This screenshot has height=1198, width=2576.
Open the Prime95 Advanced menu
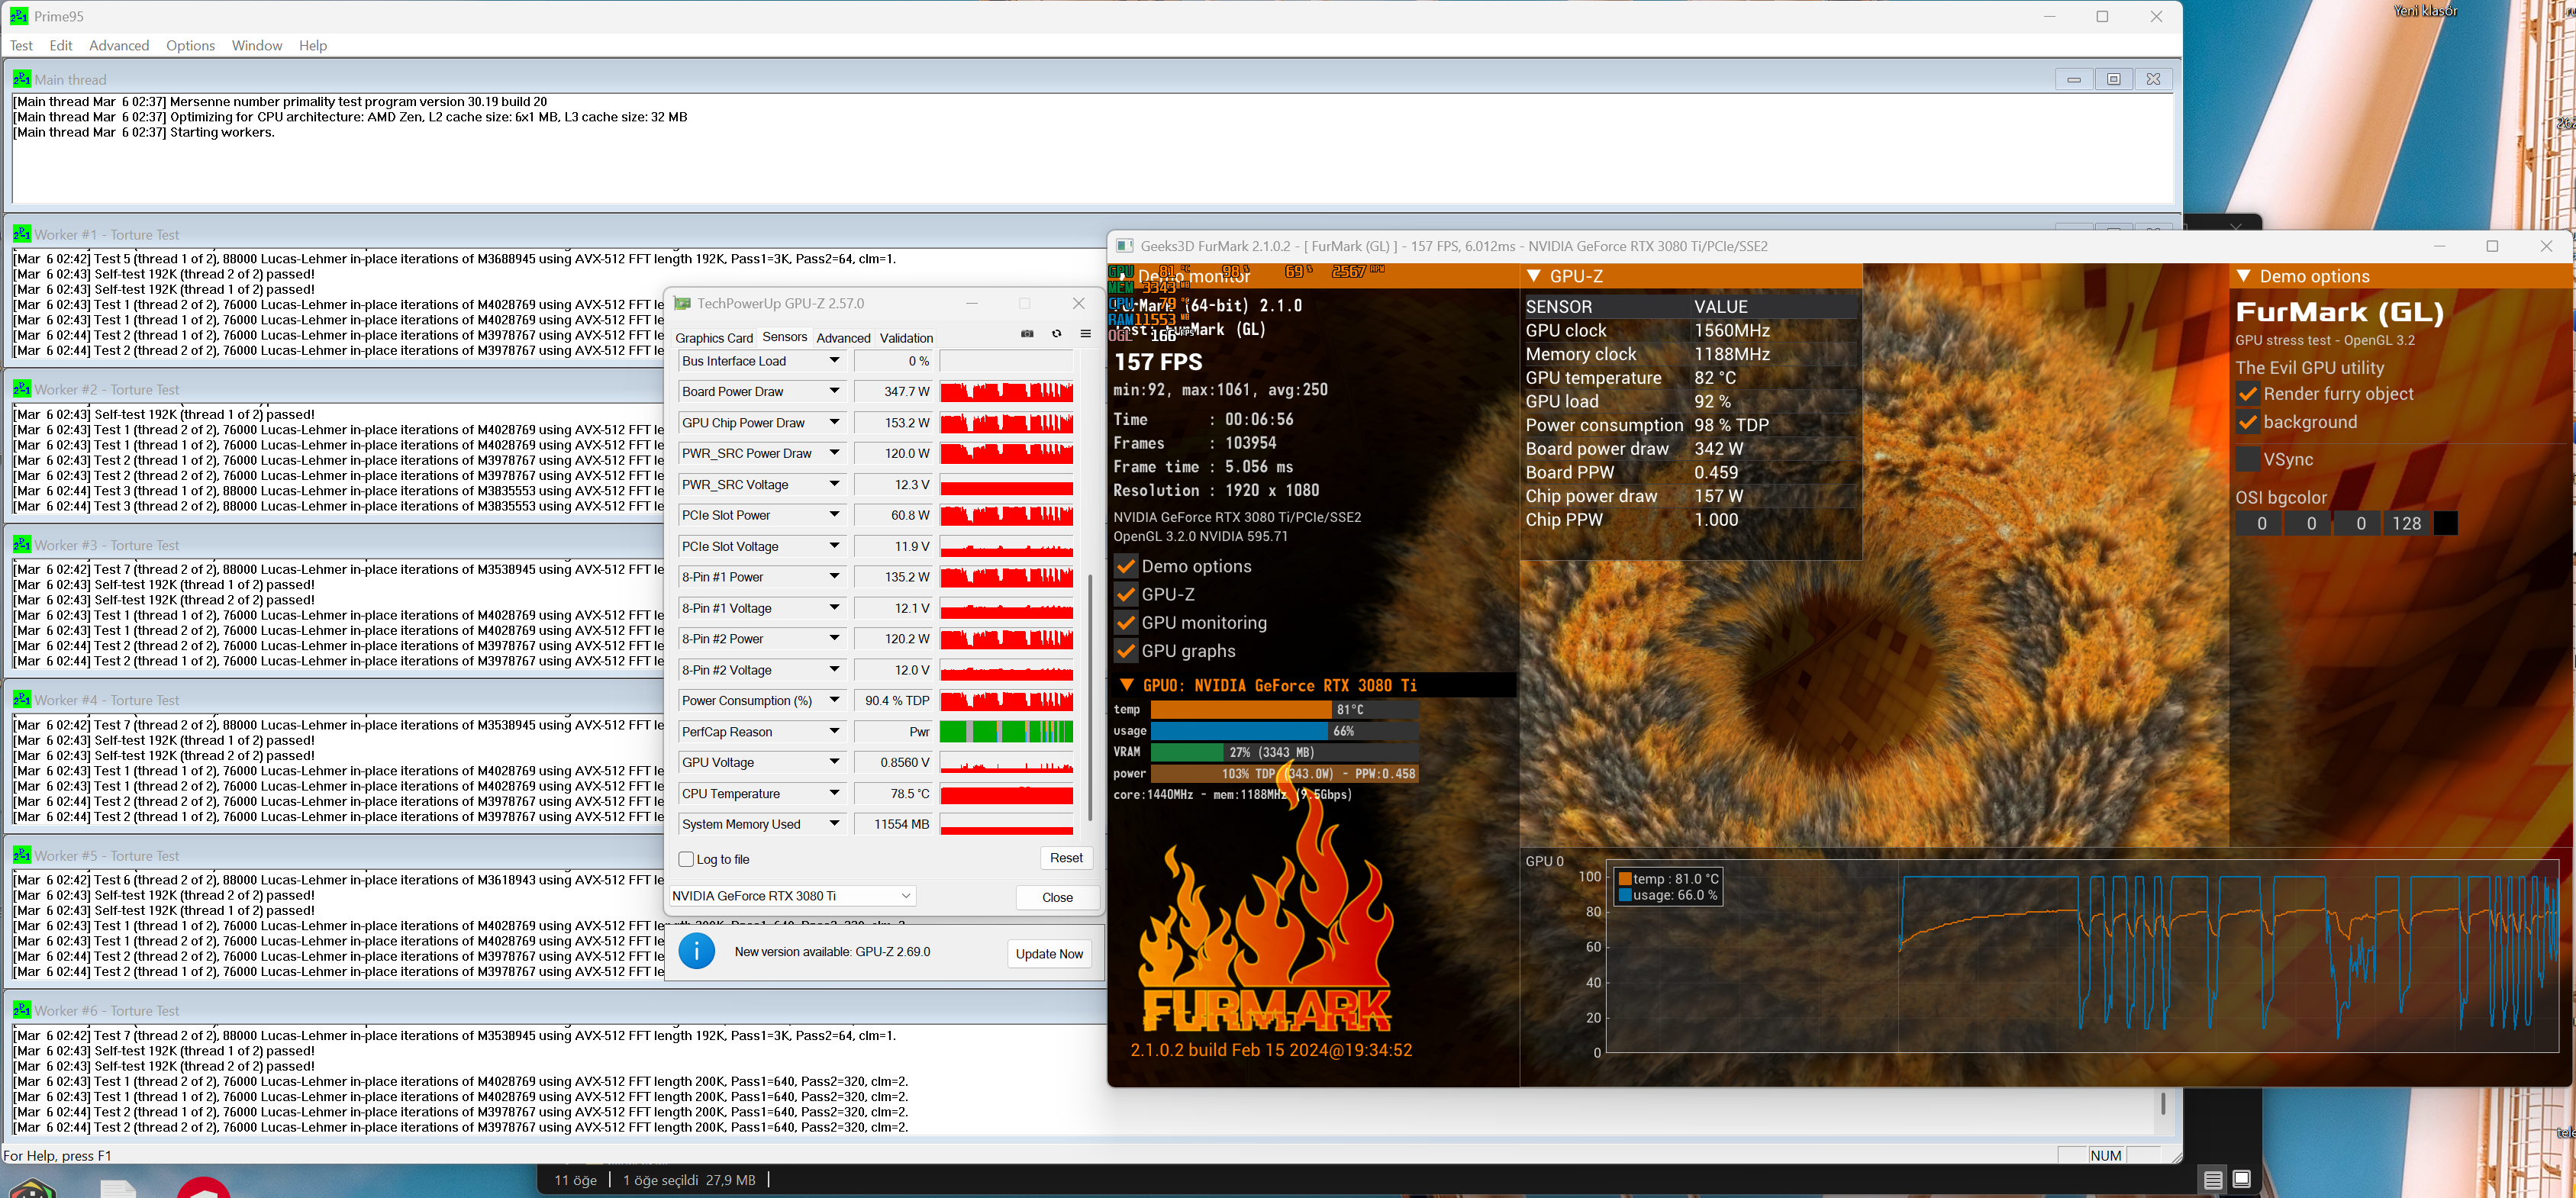(119, 45)
